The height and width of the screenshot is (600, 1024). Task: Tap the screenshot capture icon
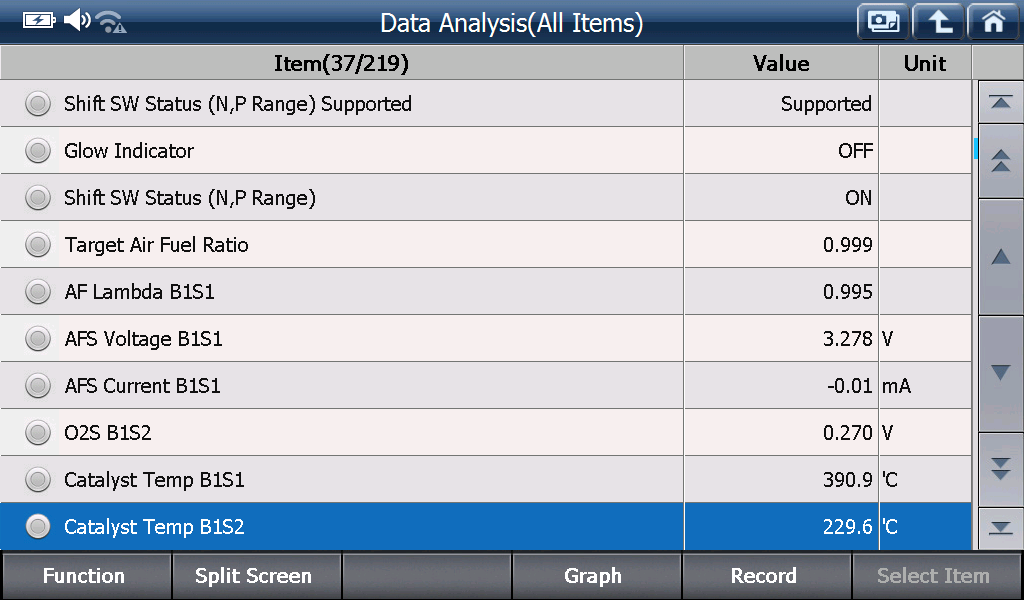pyautogui.click(x=883, y=22)
